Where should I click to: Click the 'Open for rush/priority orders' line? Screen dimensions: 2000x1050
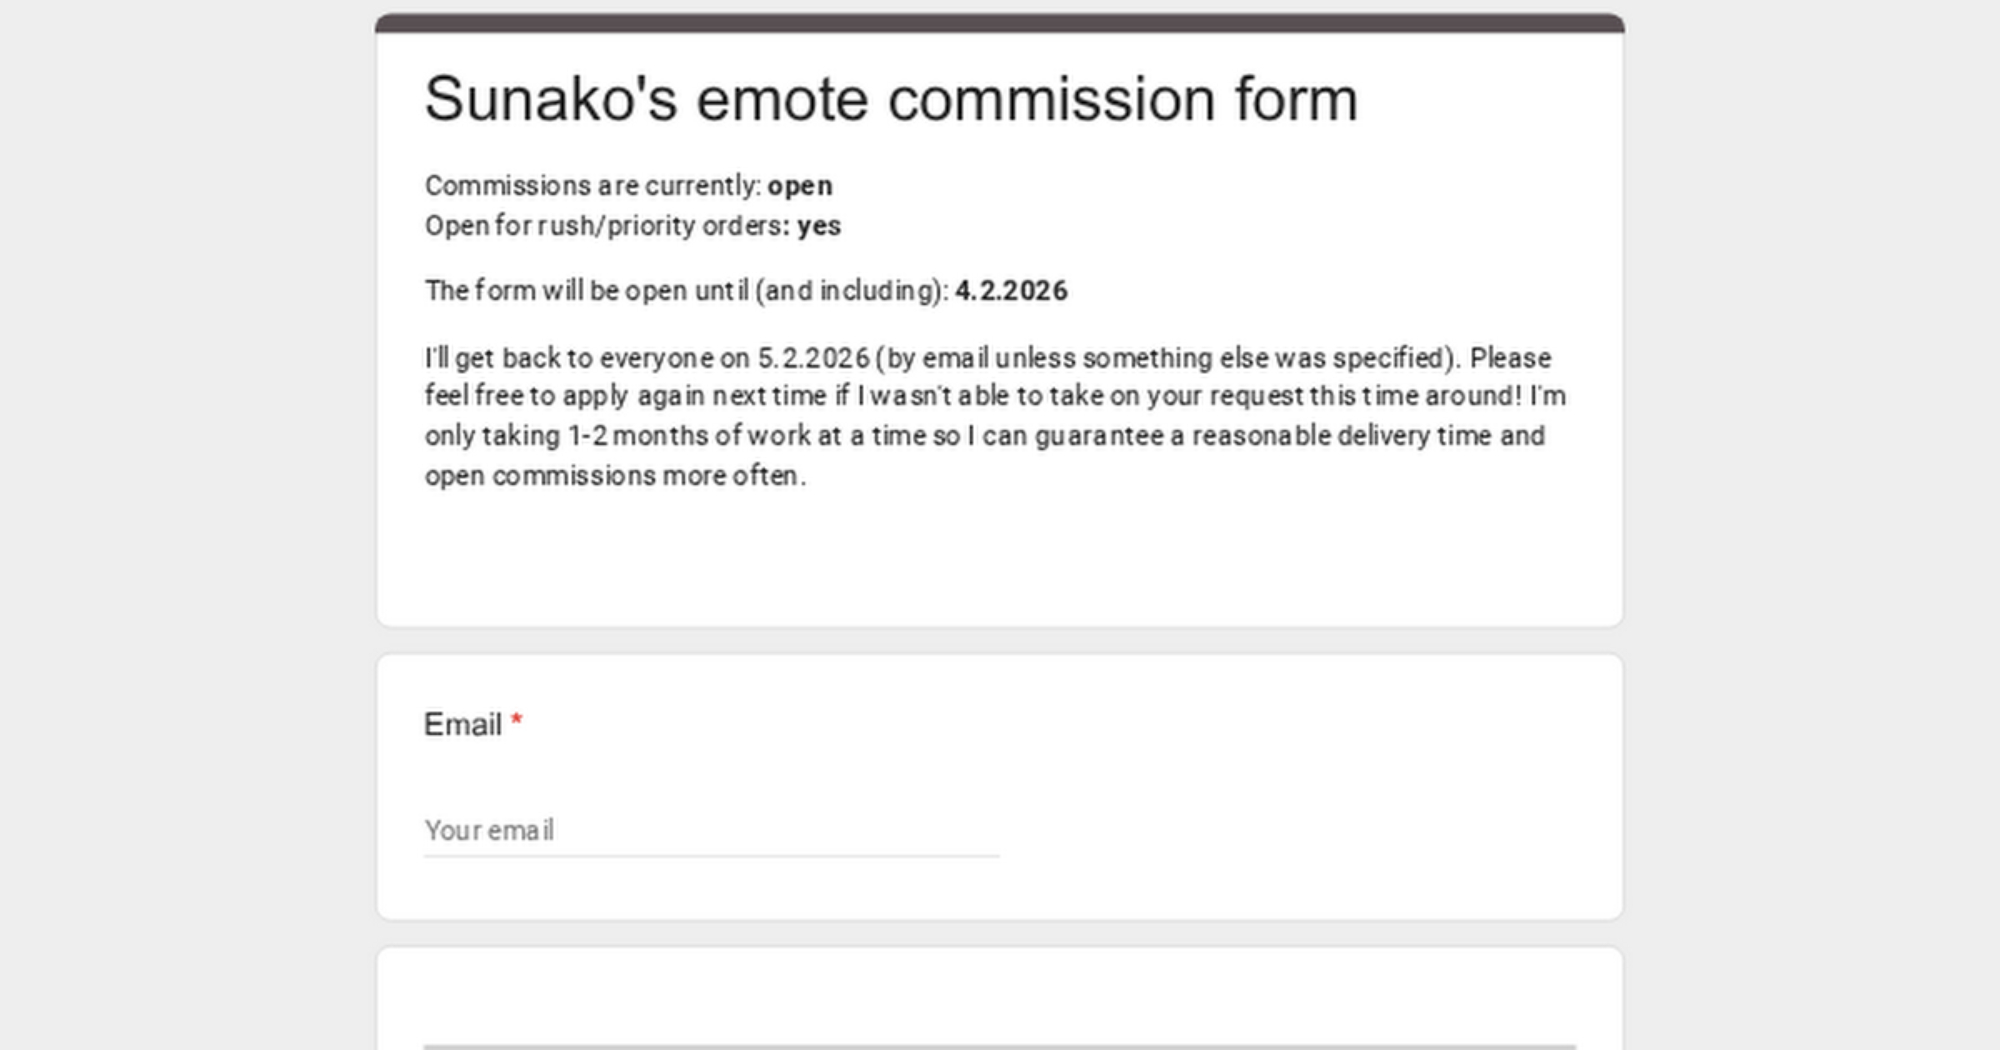(606, 226)
